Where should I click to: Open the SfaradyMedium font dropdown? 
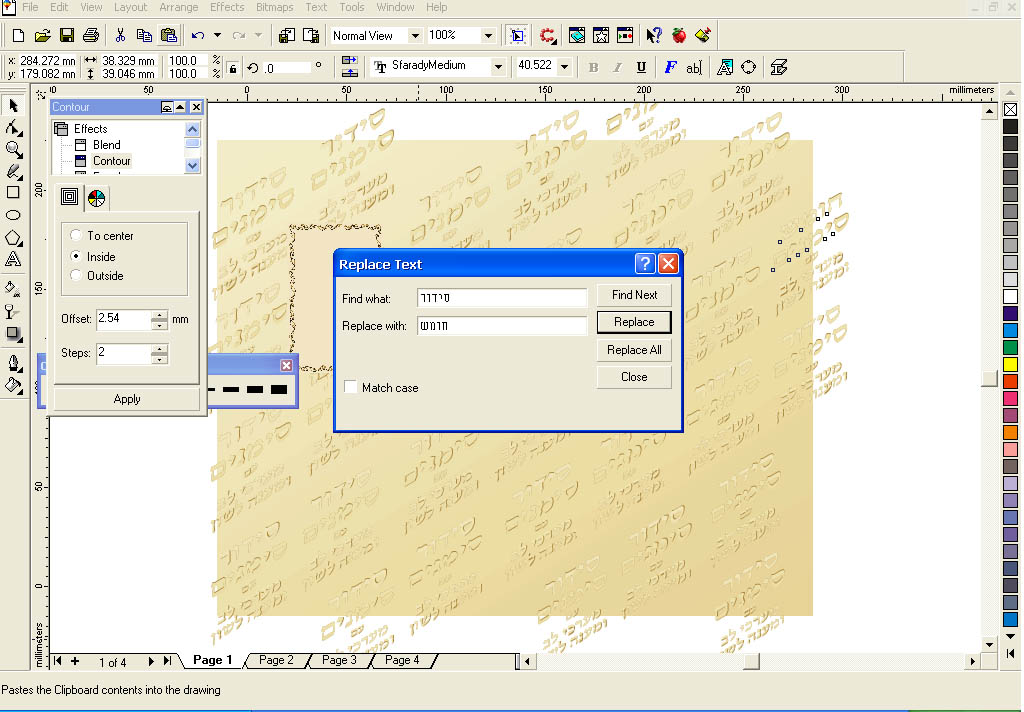[x=498, y=67]
